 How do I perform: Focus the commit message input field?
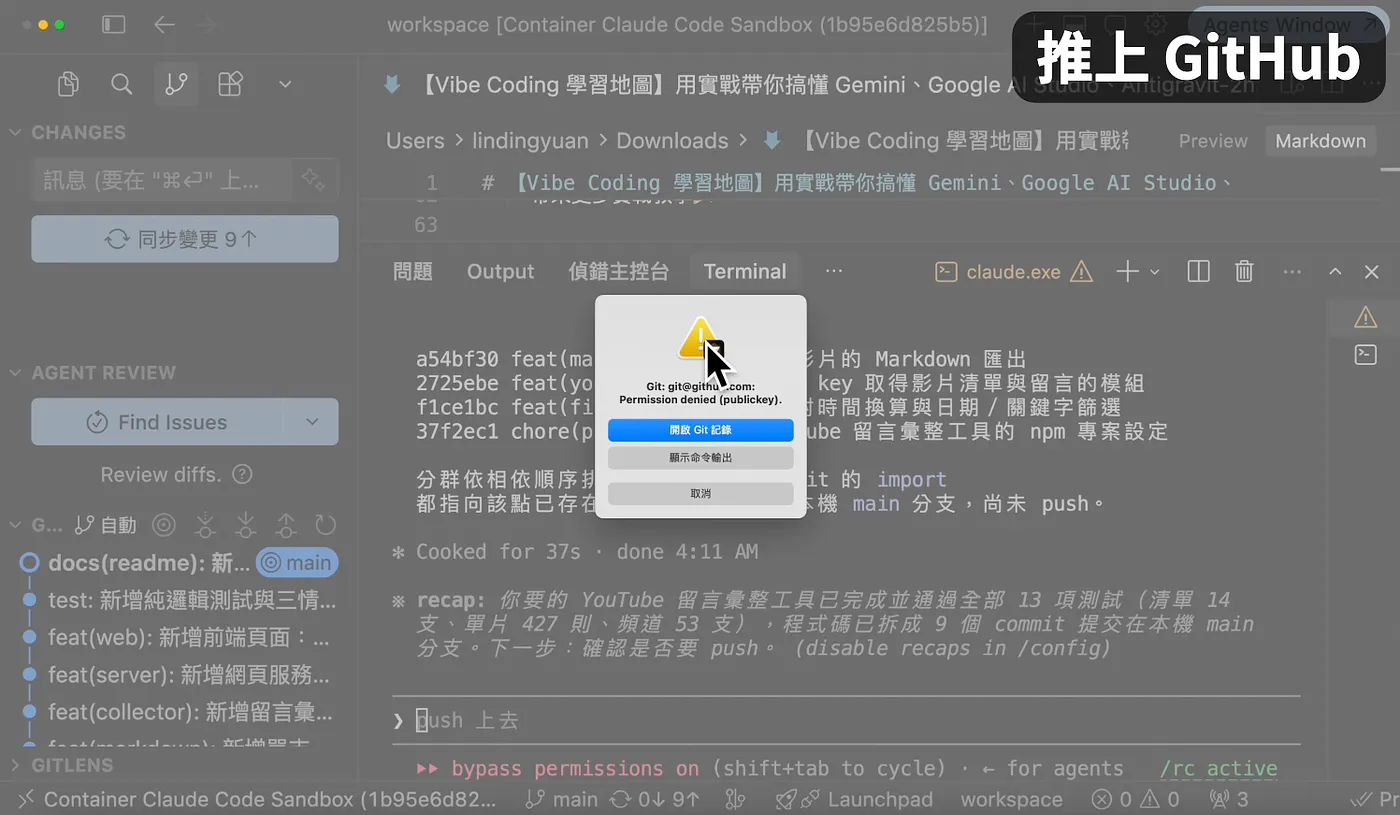(x=162, y=180)
